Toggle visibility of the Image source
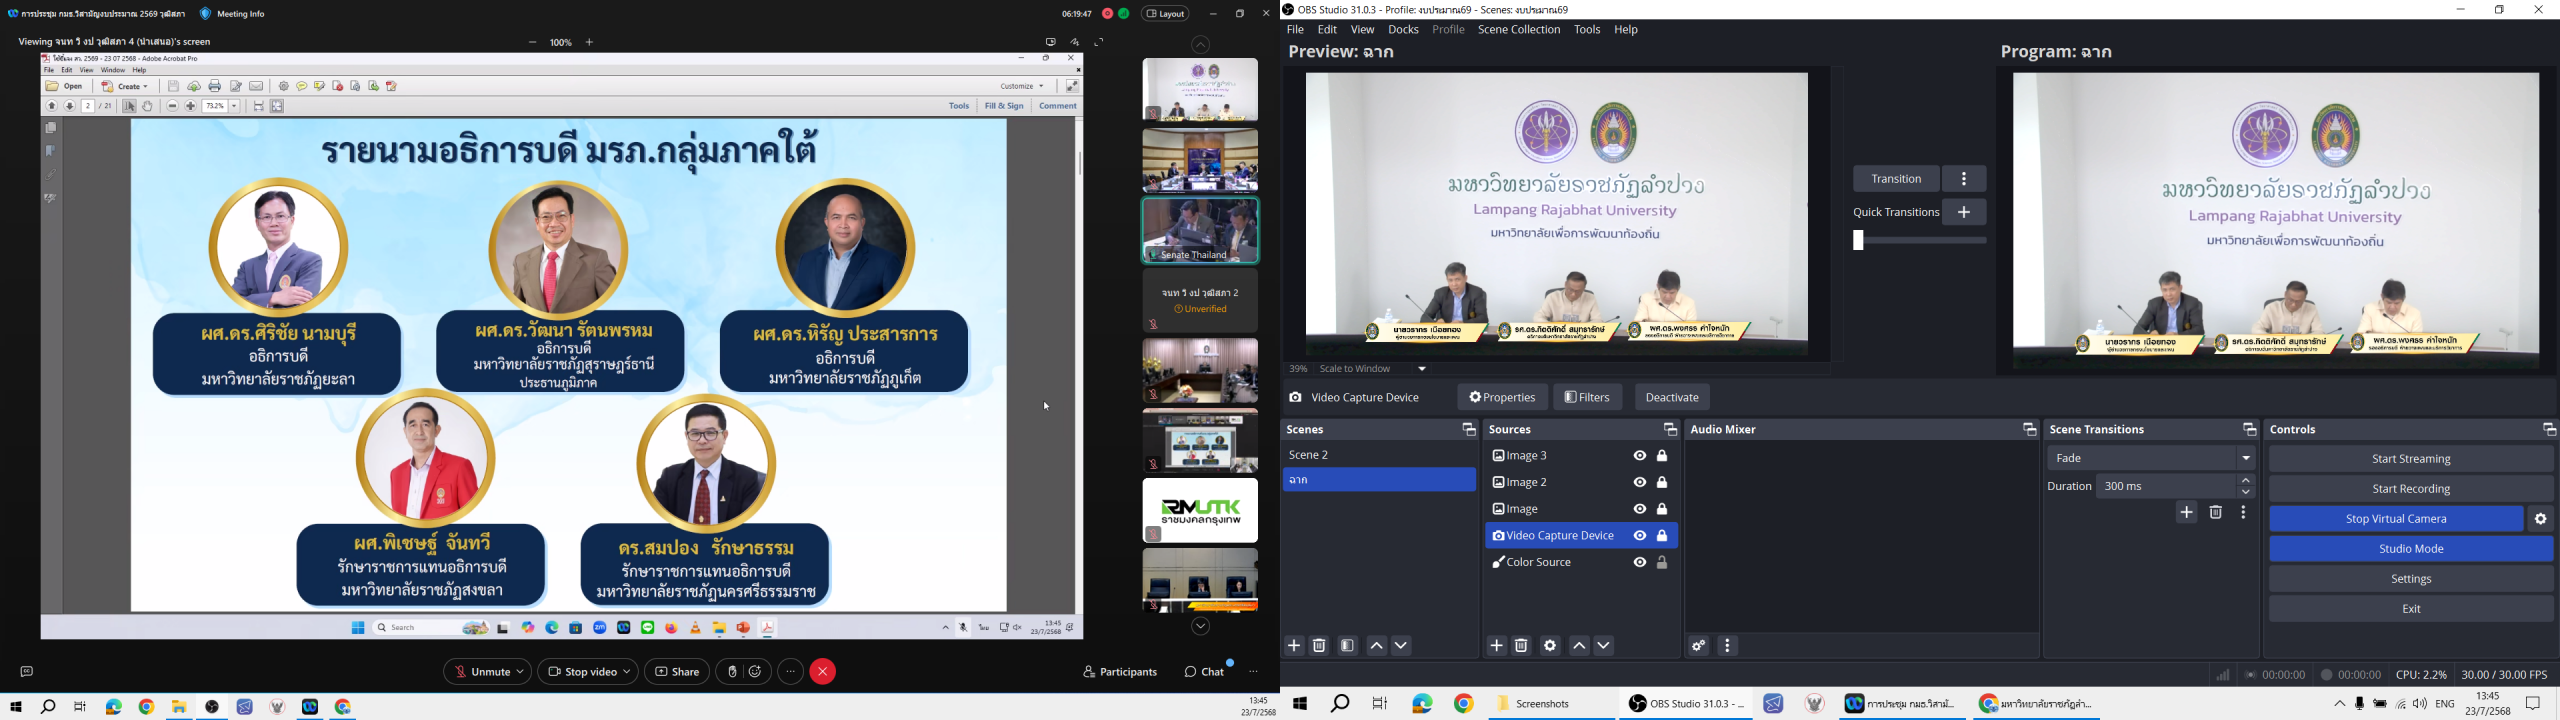This screenshot has width=2560, height=720. [x=1639, y=509]
